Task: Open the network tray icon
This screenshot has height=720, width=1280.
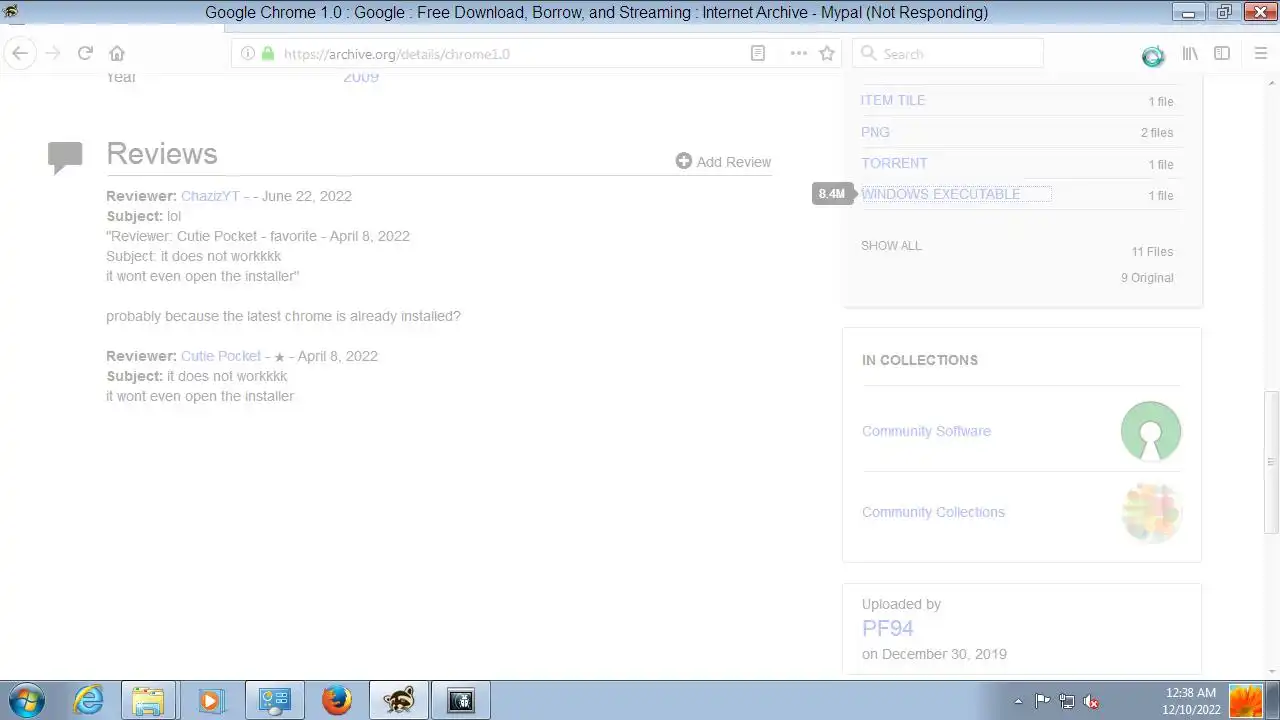Action: [x=1067, y=702]
